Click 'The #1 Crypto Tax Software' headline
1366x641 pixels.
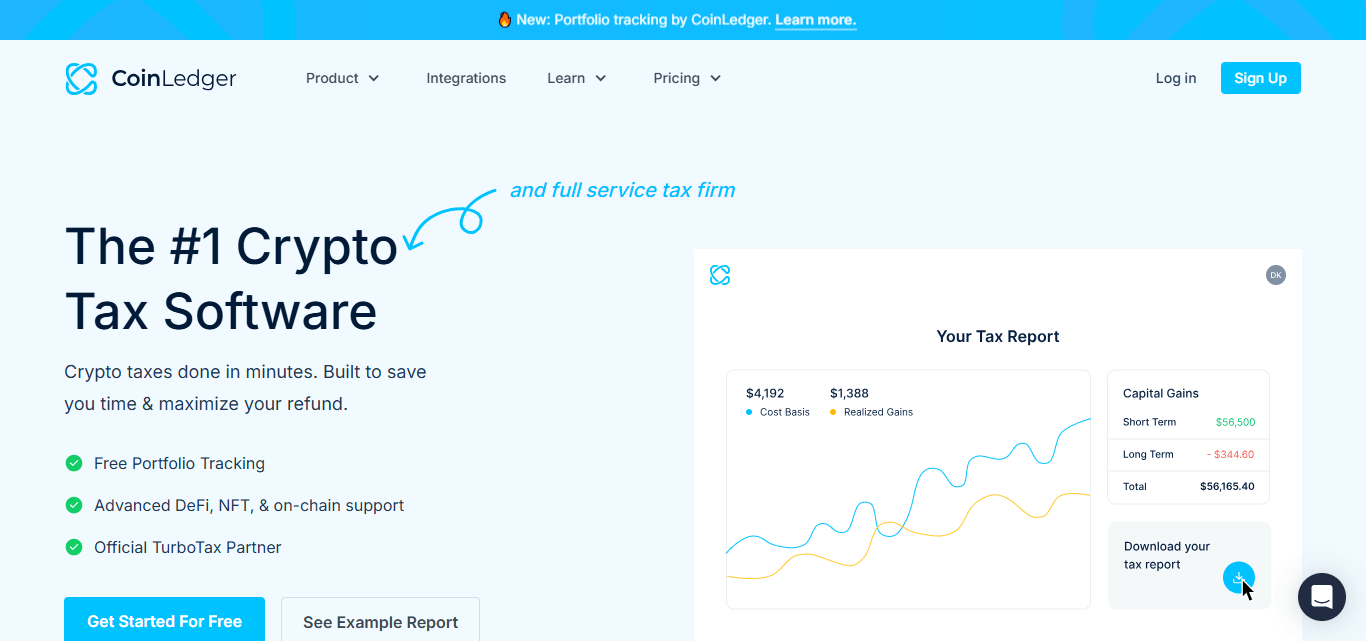(x=231, y=278)
